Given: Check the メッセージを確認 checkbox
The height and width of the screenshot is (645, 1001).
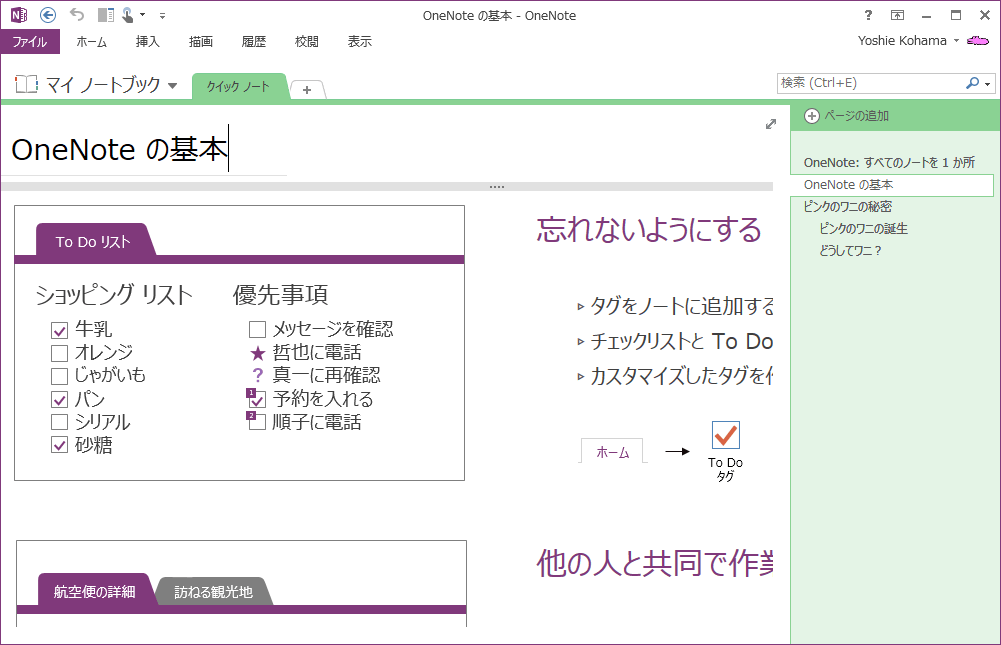Looking at the screenshot, I should point(257,330).
